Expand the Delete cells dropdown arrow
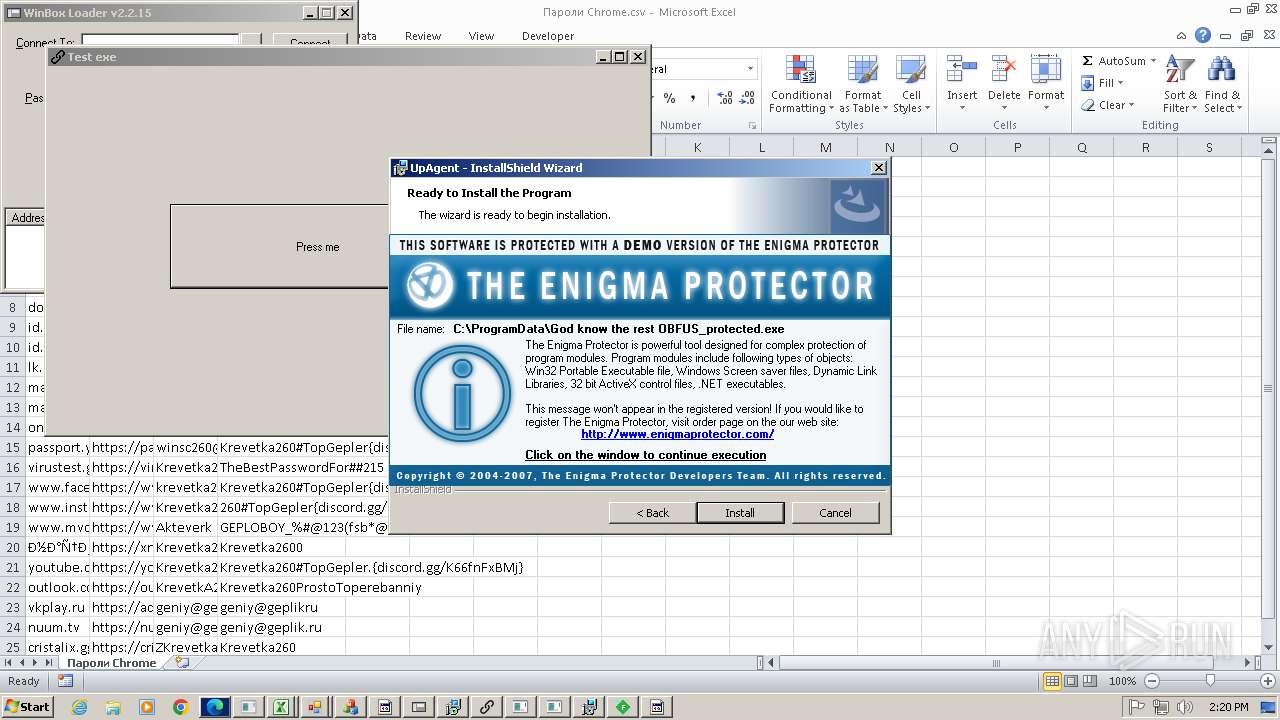The image size is (1280, 720). coord(1003,108)
